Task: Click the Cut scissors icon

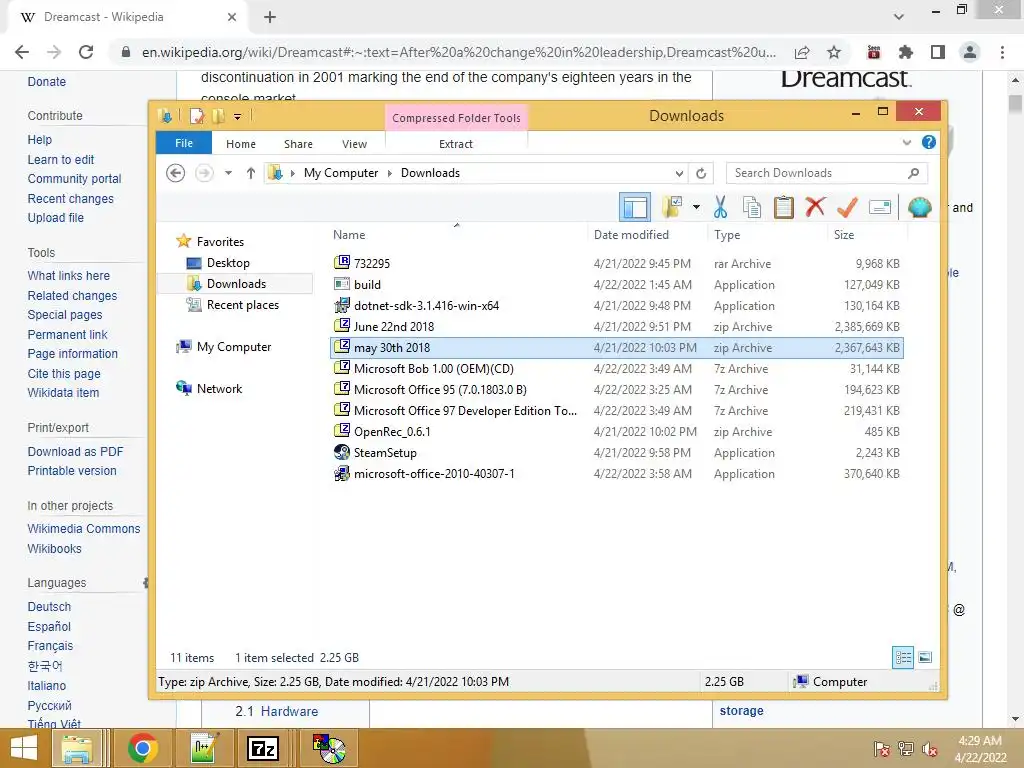Action: tap(720, 208)
